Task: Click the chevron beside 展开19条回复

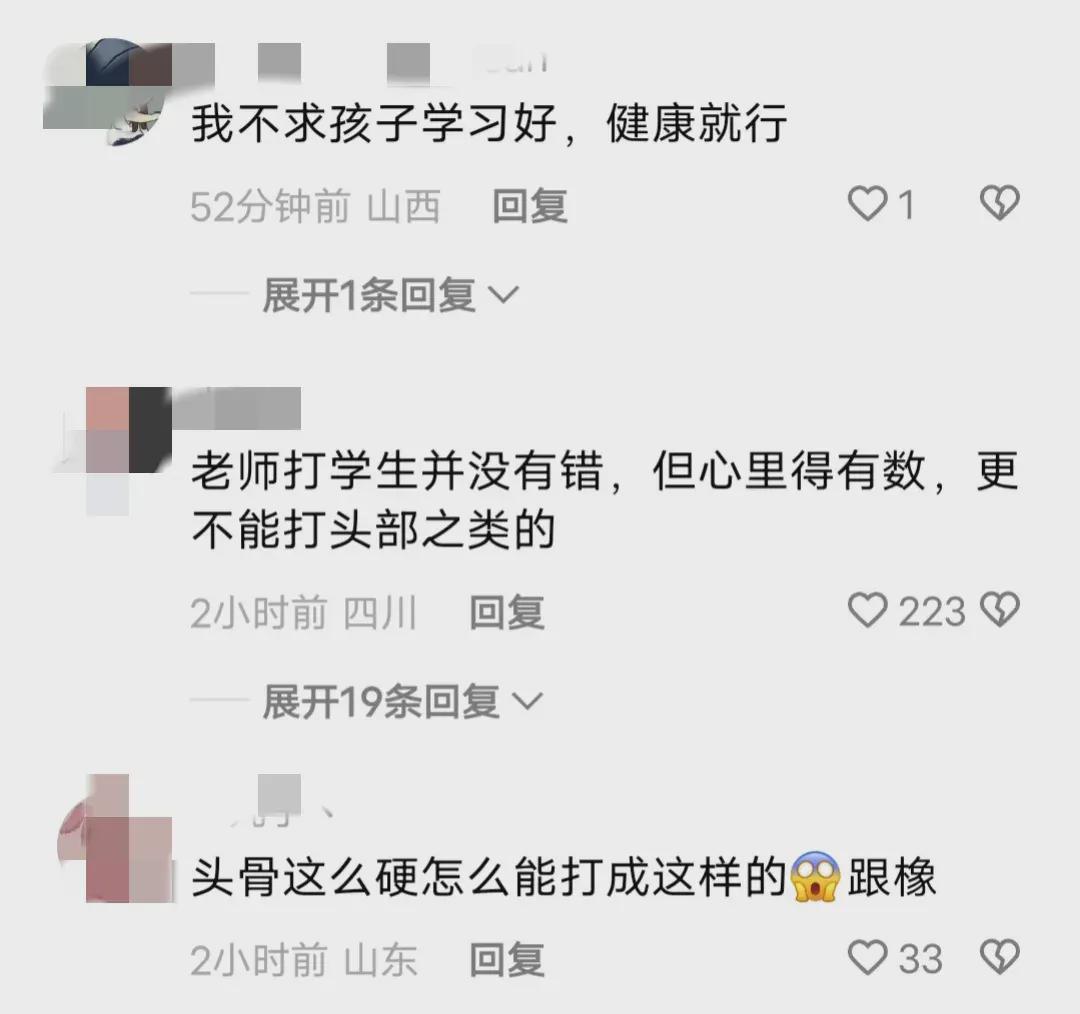Action: click(529, 702)
